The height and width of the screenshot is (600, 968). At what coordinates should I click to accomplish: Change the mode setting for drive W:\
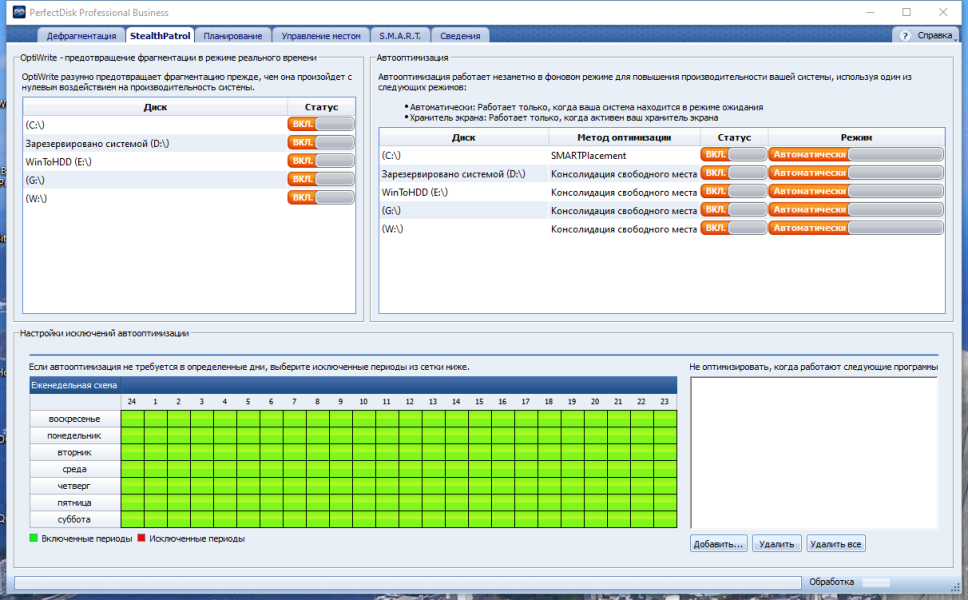point(856,228)
